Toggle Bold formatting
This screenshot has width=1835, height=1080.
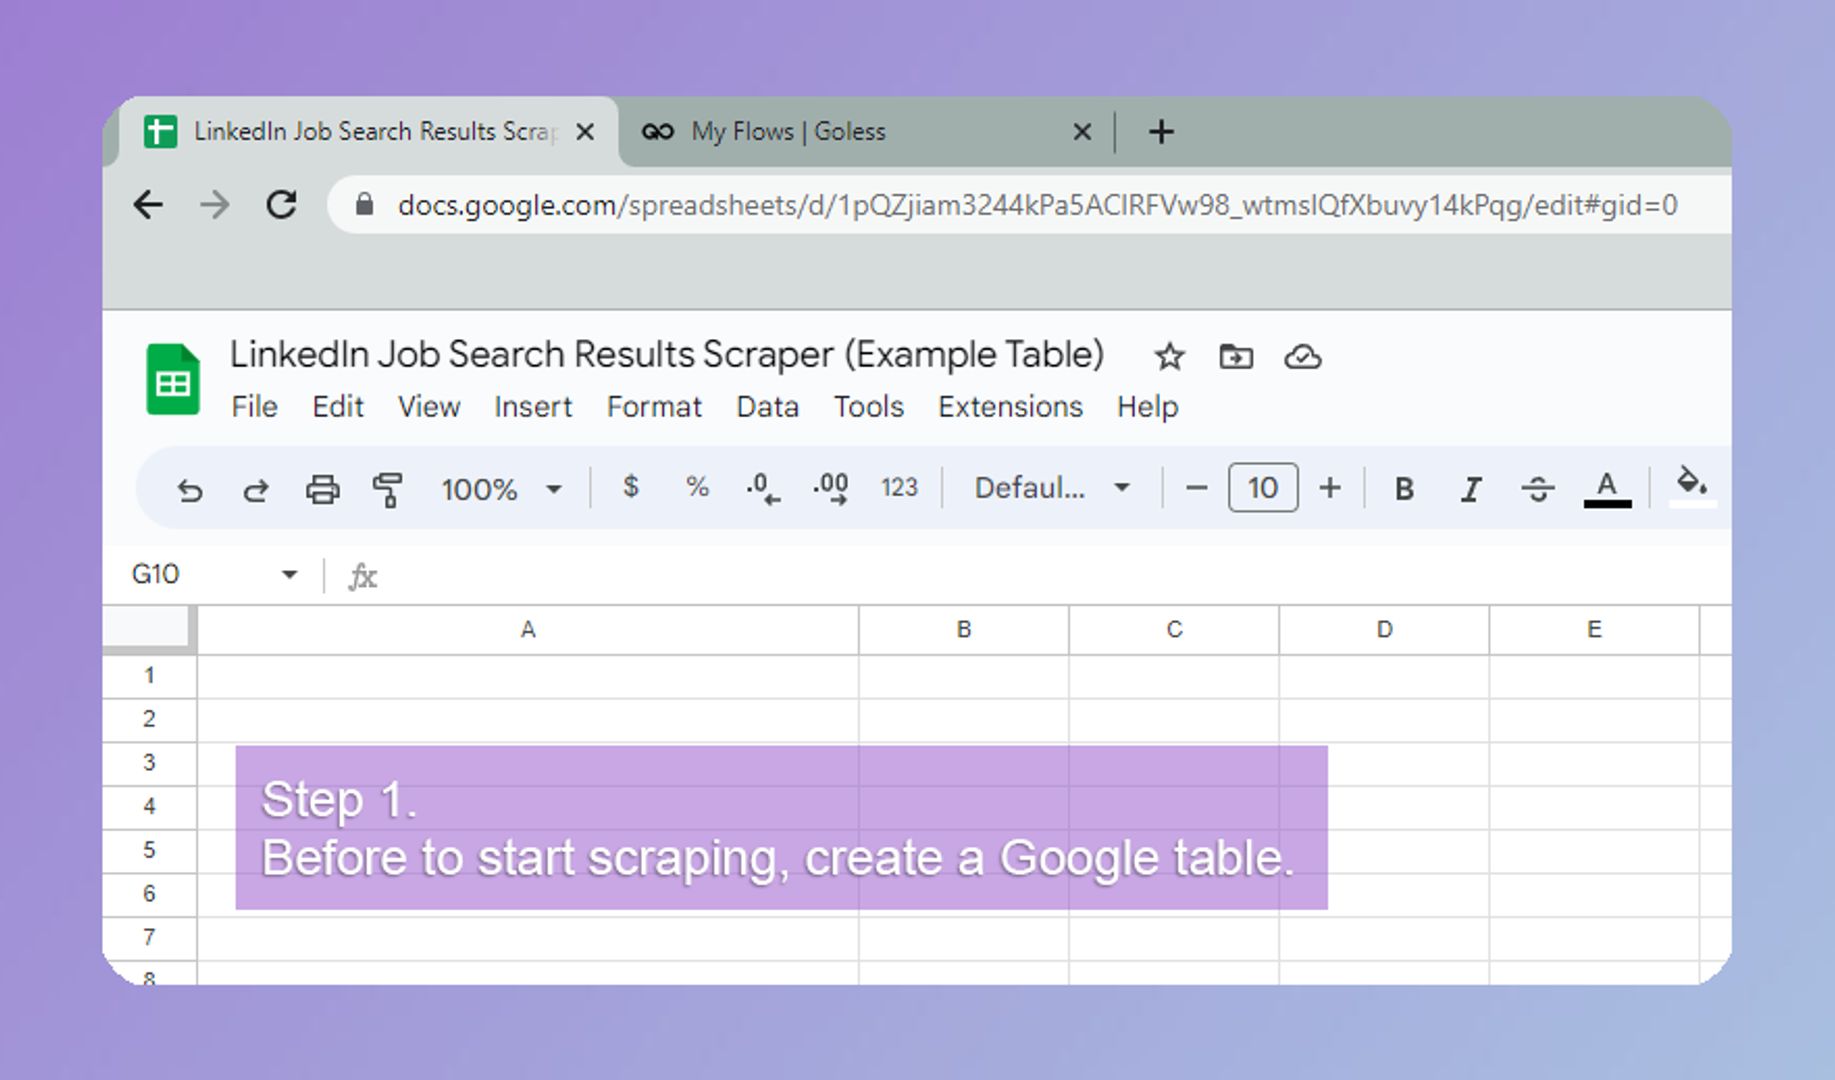tap(1404, 489)
